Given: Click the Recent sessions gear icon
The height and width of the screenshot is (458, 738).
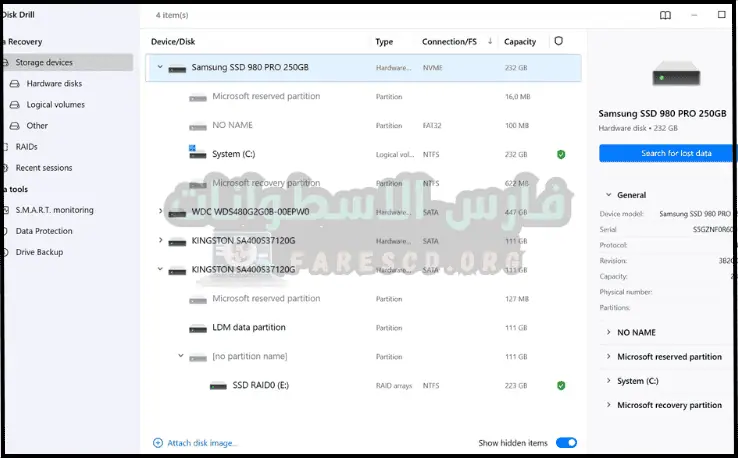Looking at the screenshot, I should pyautogui.click(x=6, y=168).
